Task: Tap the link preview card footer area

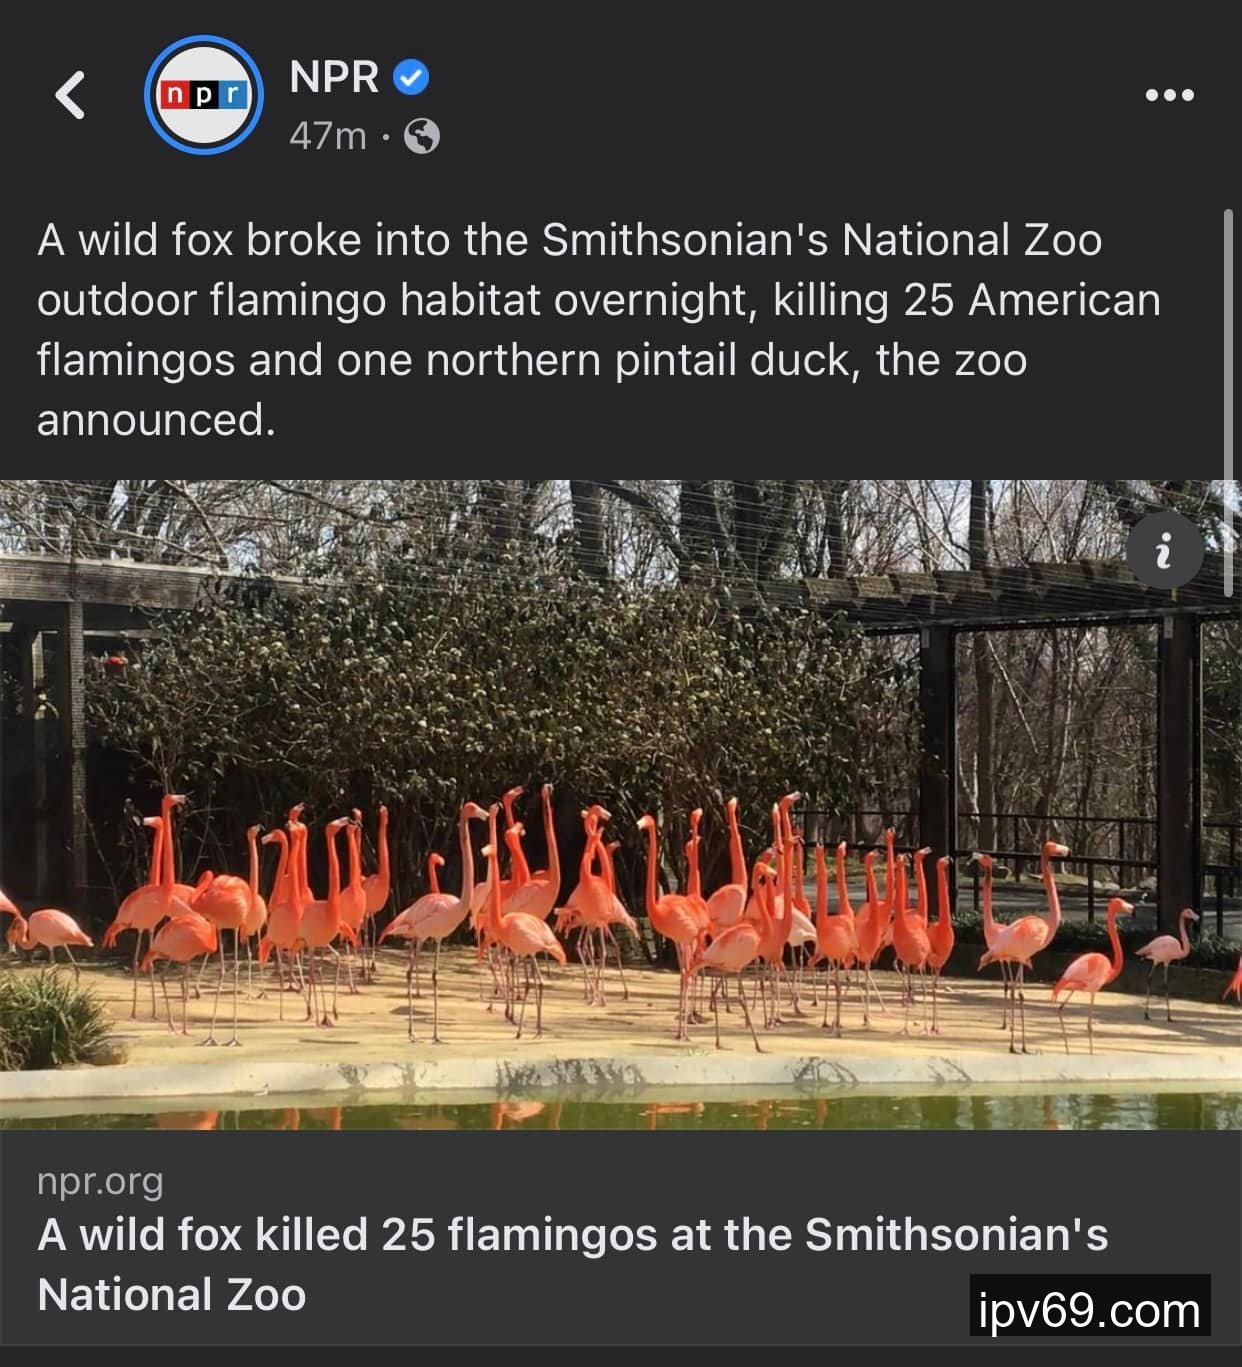Action: 621,1238
